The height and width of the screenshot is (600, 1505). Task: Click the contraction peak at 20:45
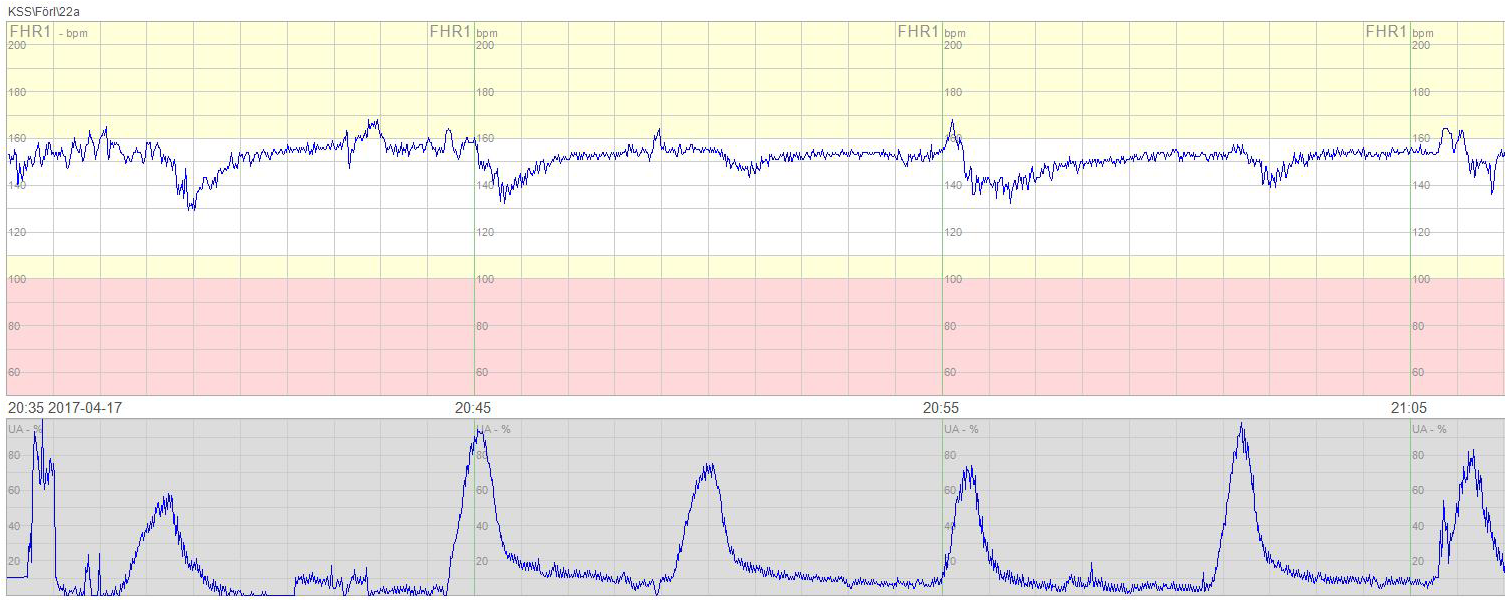480,432
